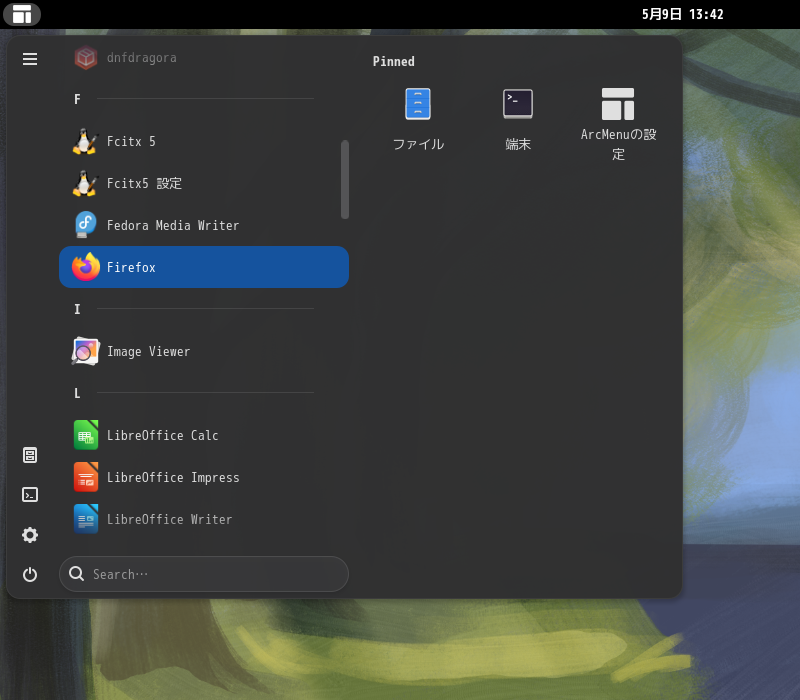This screenshot has width=800, height=700.
Task: Click the L section header letter
Action: point(77,393)
